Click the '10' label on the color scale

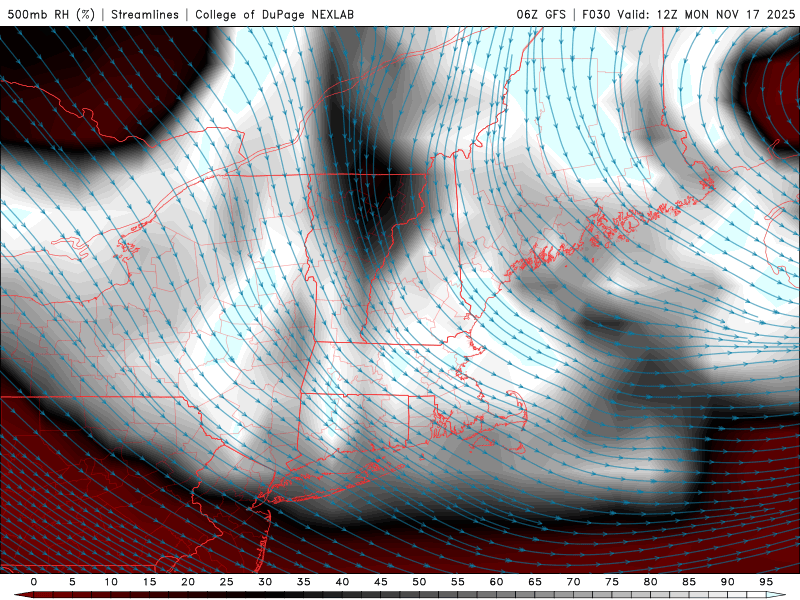click(111, 582)
